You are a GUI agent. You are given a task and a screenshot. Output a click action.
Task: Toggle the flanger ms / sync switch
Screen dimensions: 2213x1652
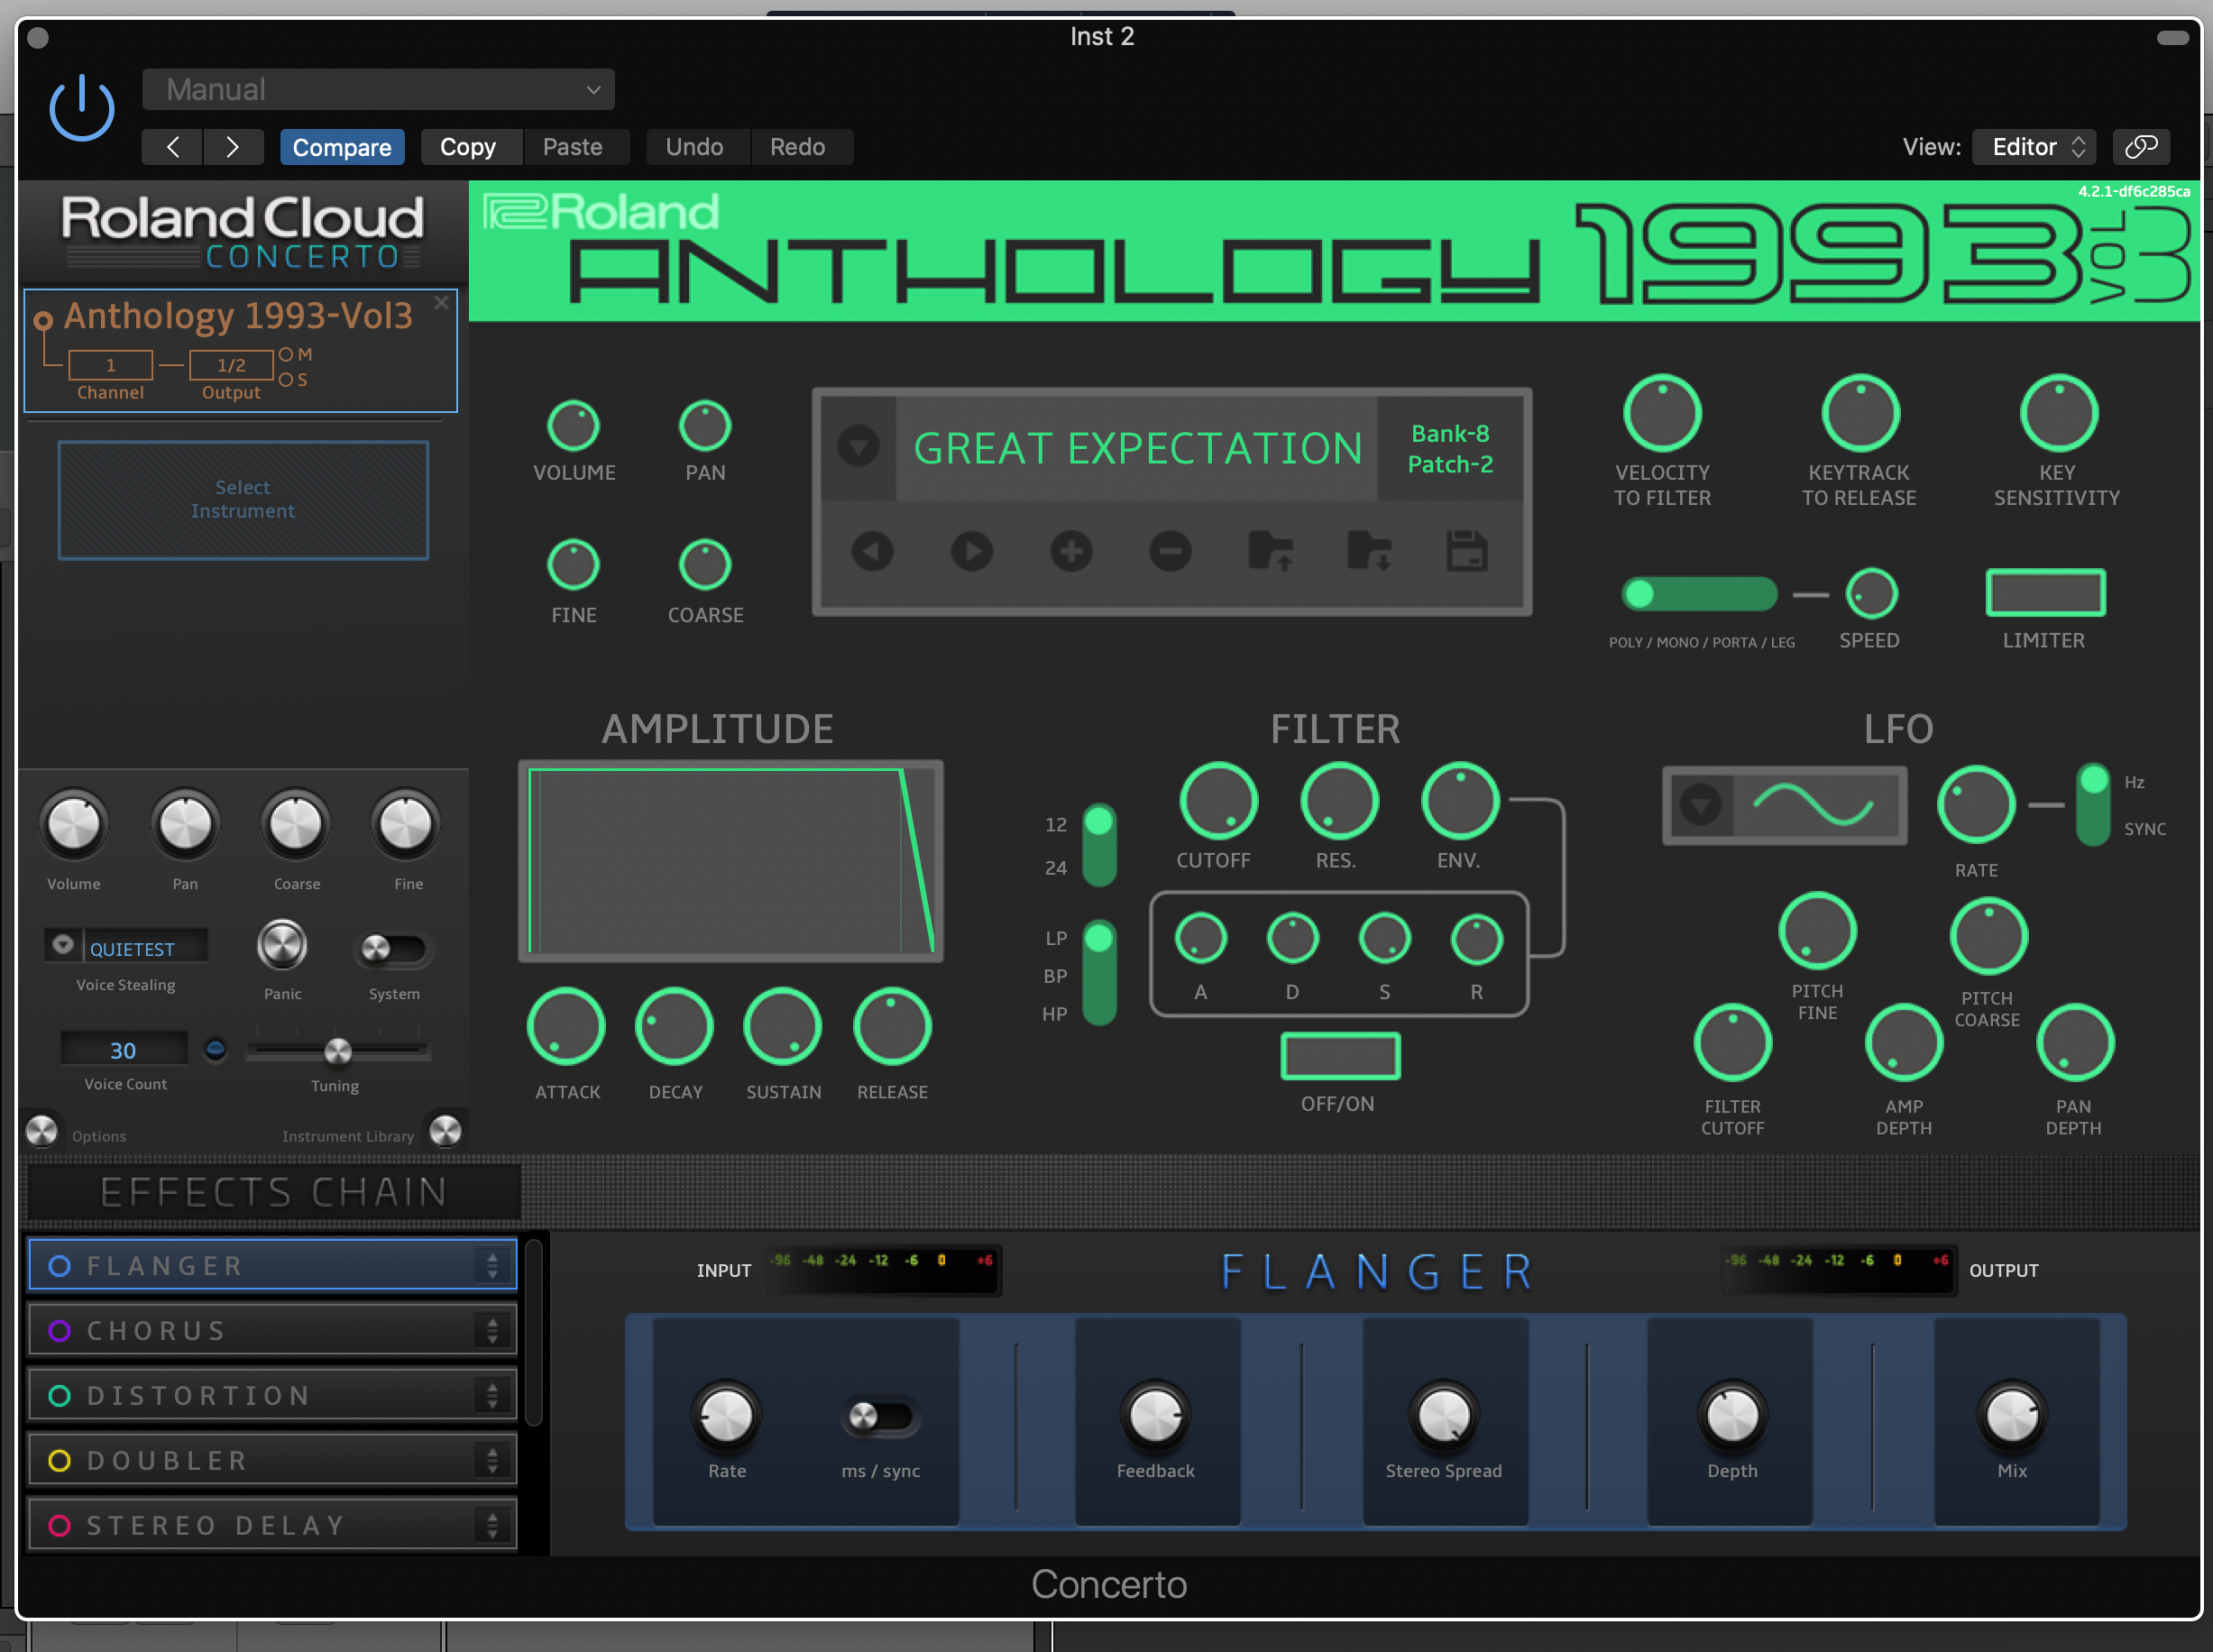(x=879, y=1416)
